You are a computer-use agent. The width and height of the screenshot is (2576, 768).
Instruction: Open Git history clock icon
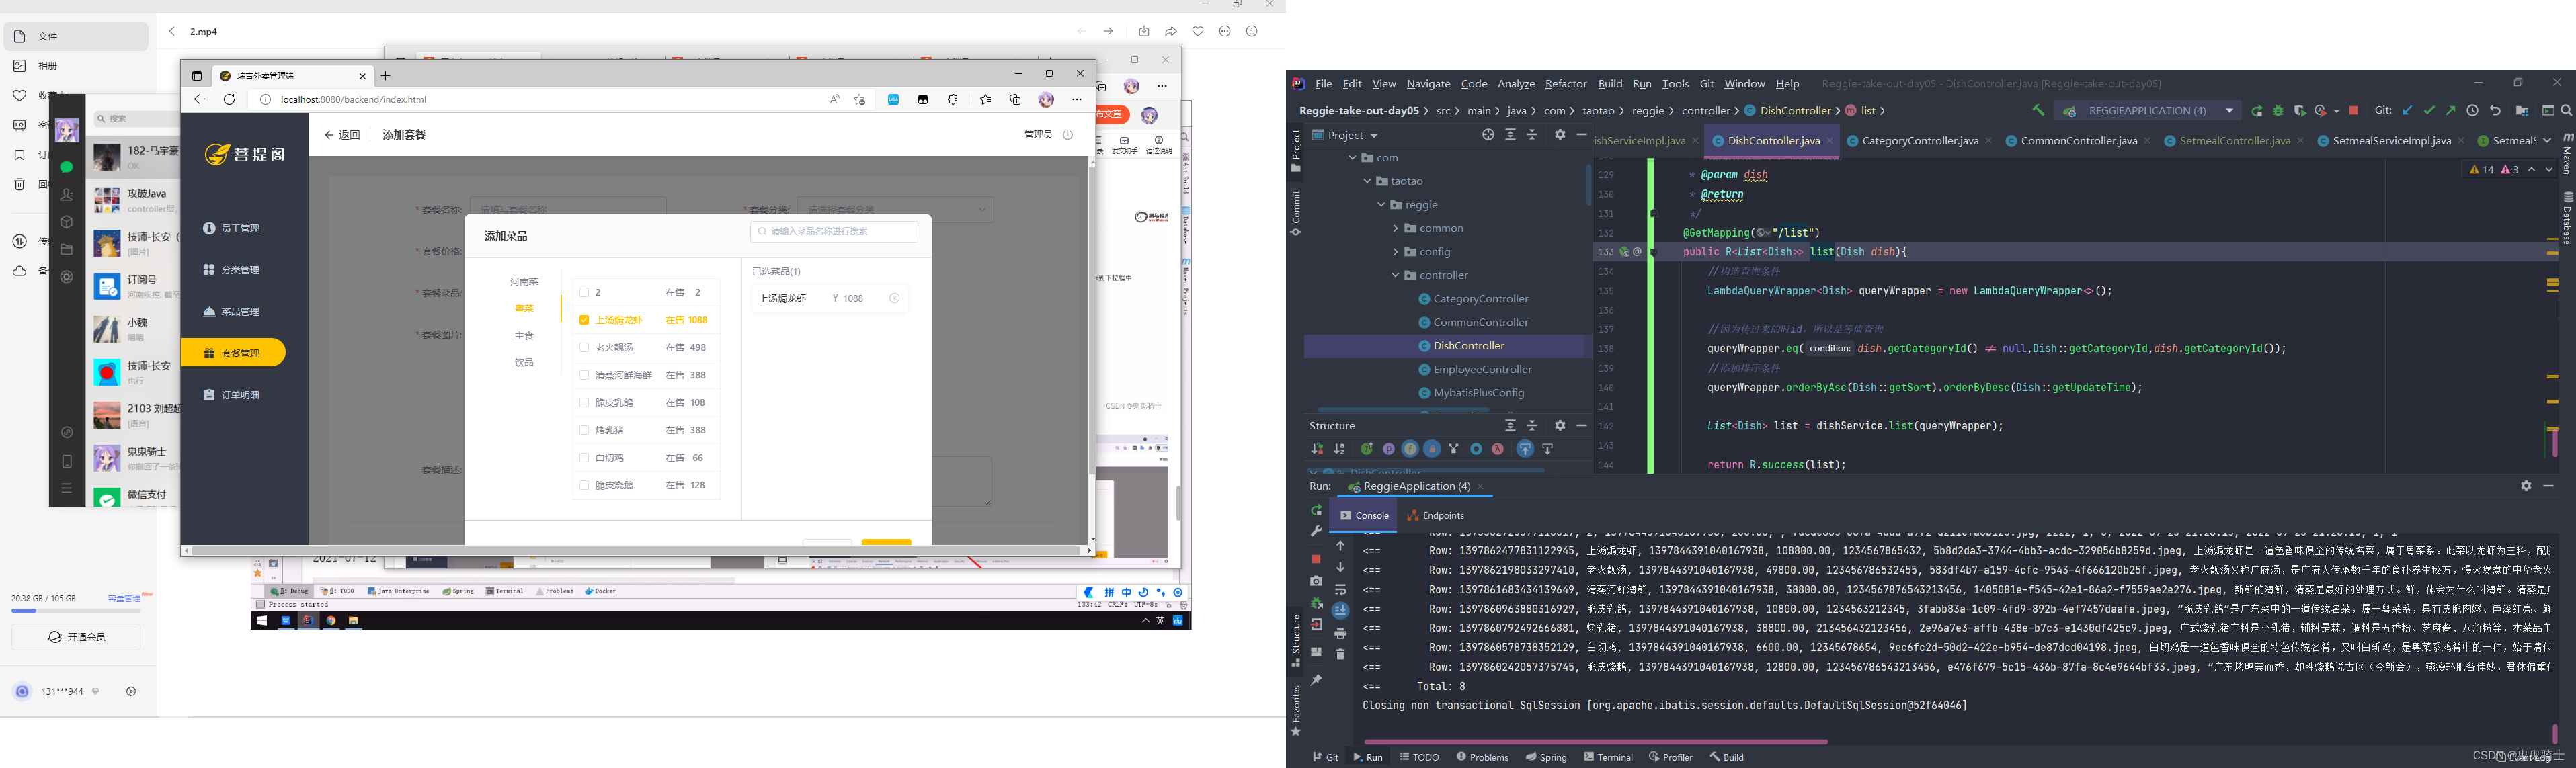click(2473, 110)
